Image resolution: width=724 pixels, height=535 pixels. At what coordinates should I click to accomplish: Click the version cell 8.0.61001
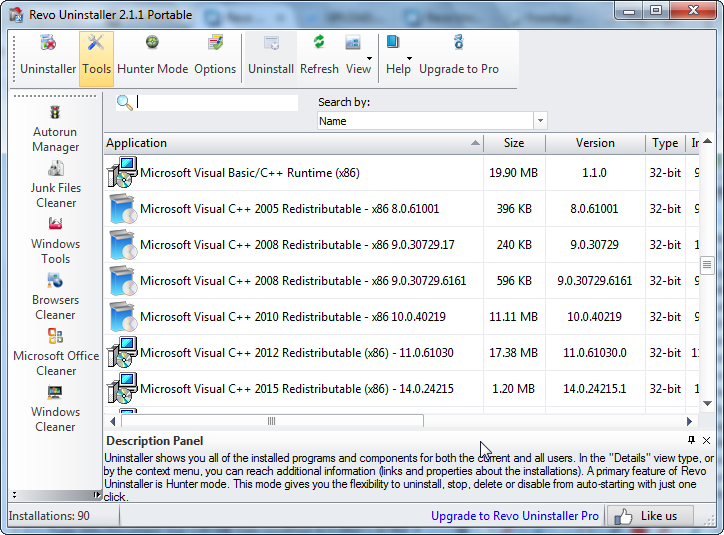click(x=594, y=209)
